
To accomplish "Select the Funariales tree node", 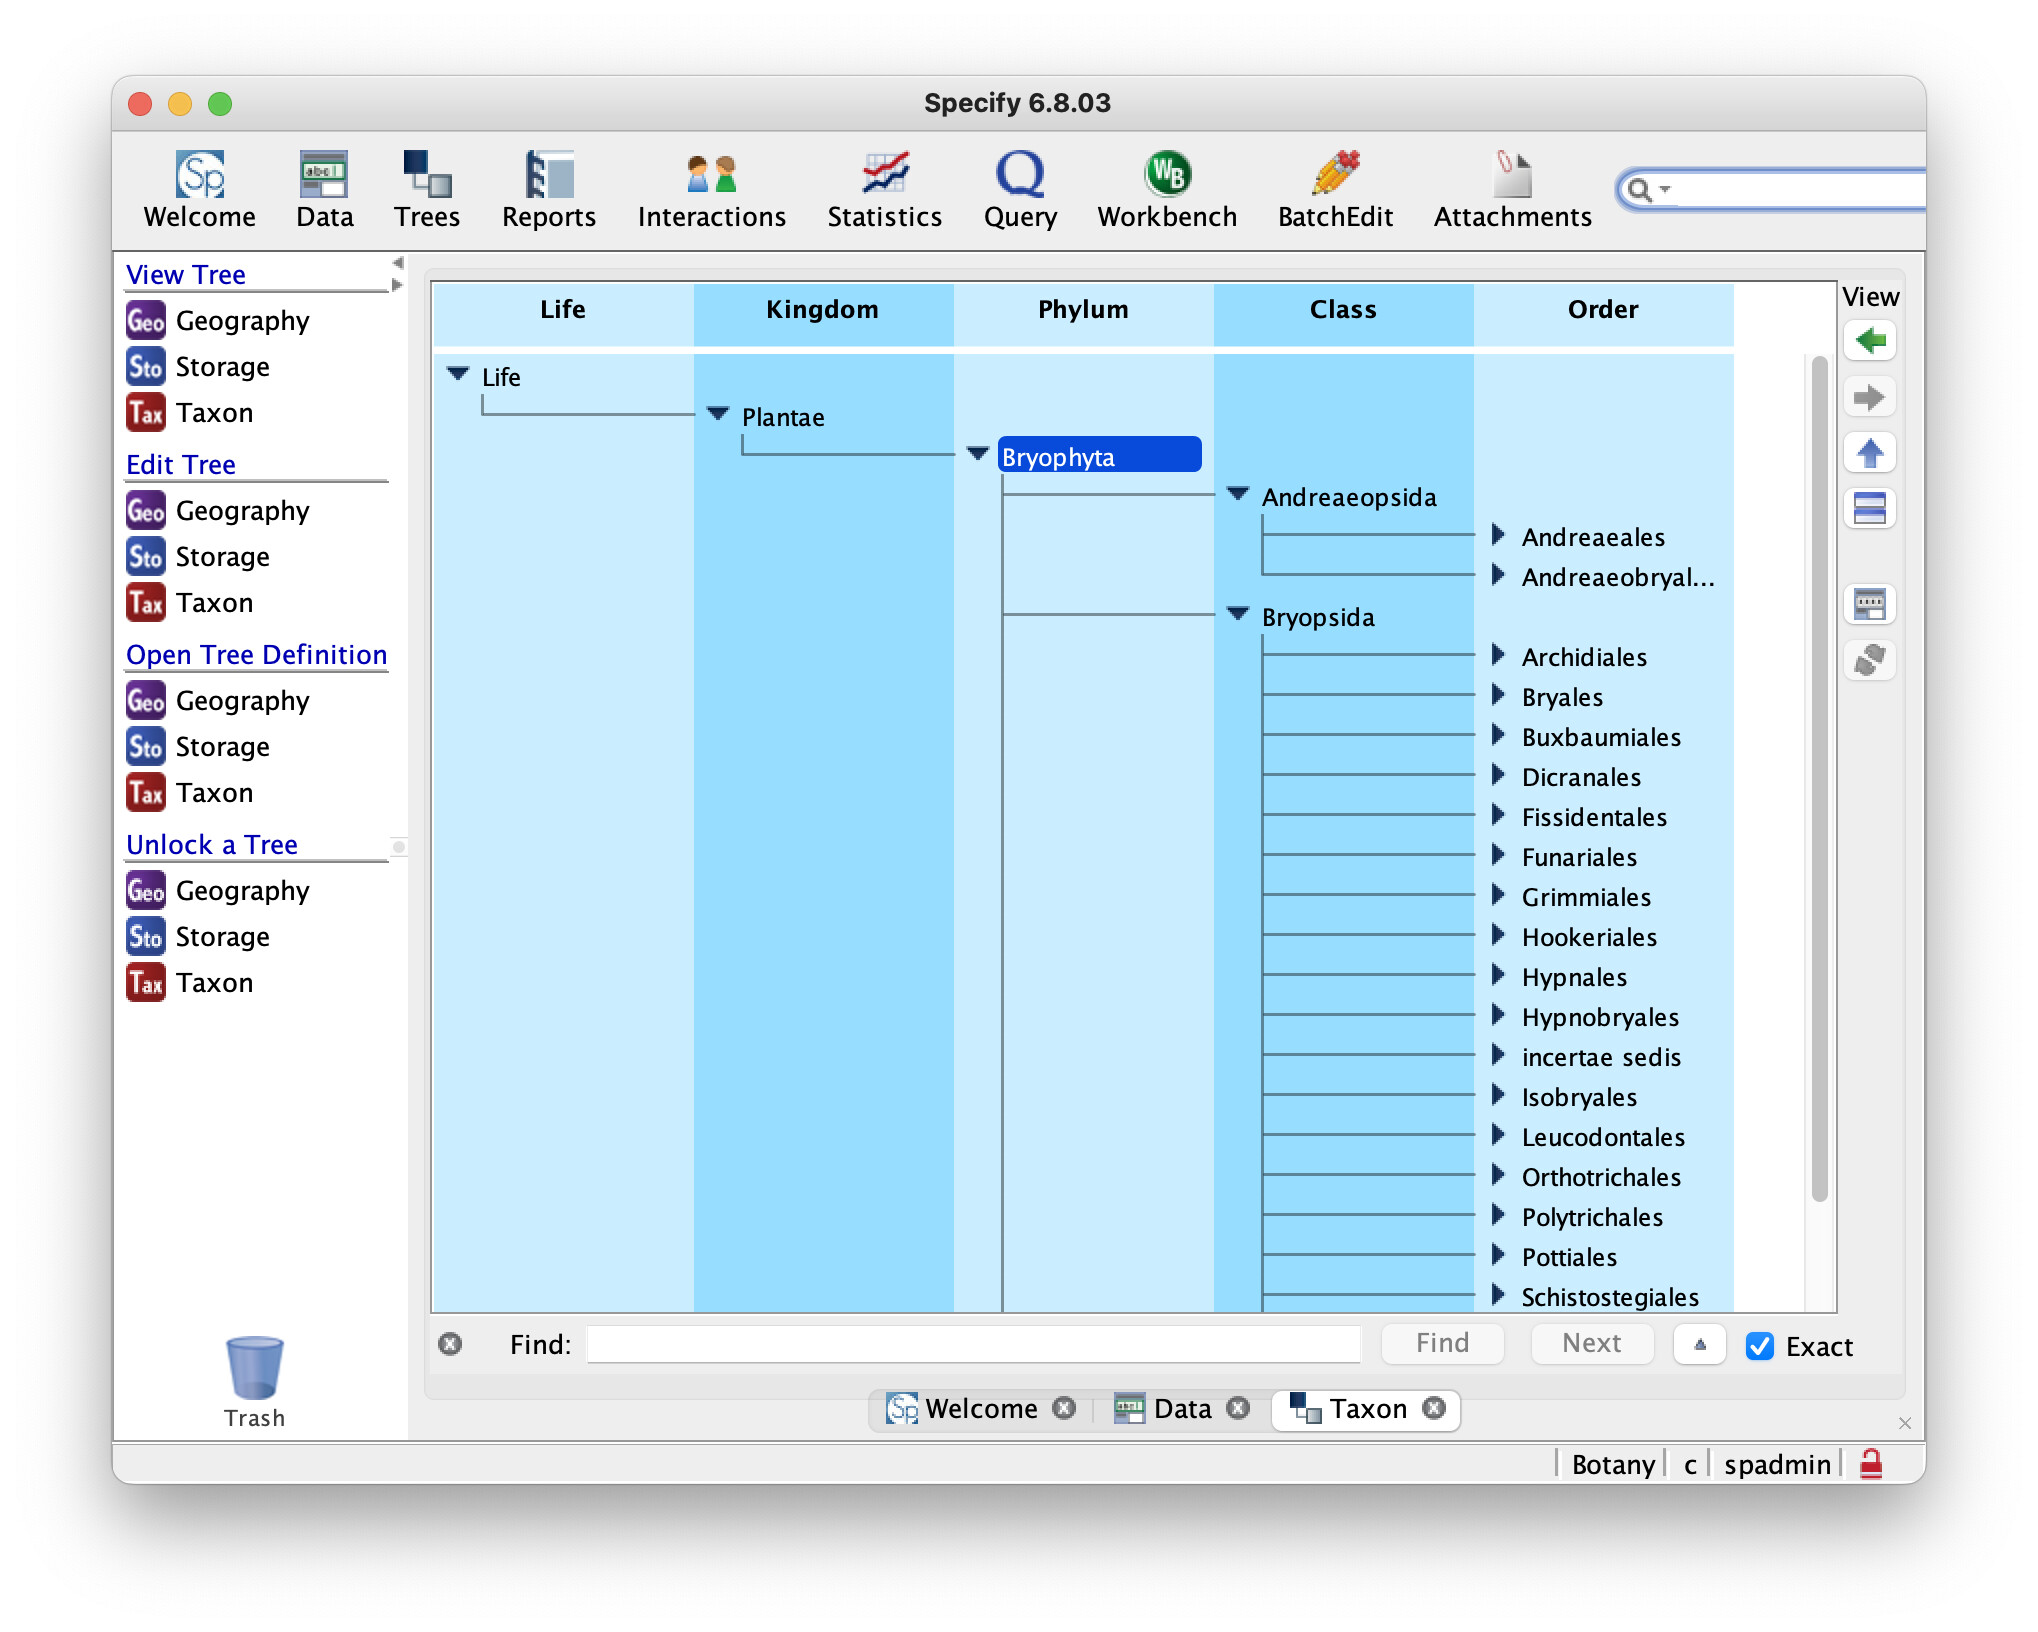I will coord(1579,857).
